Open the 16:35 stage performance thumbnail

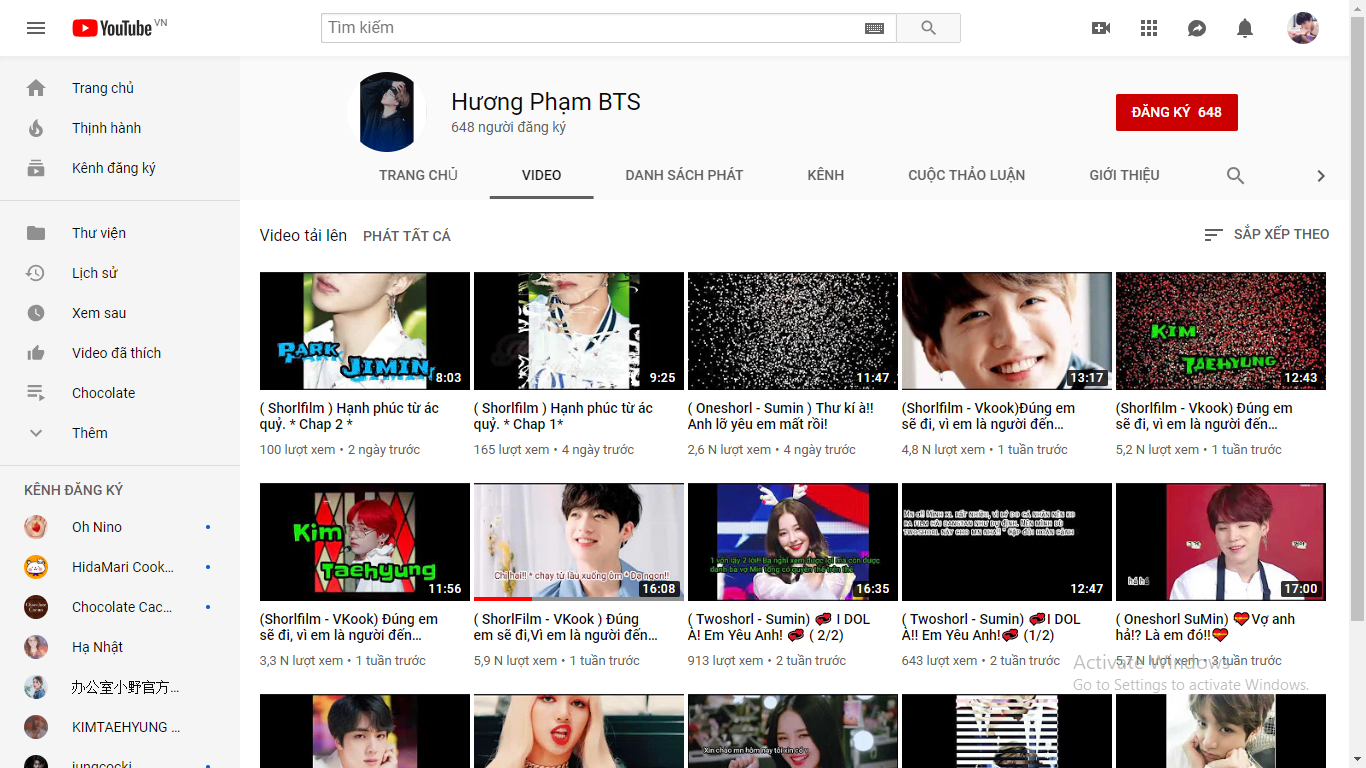click(793, 542)
